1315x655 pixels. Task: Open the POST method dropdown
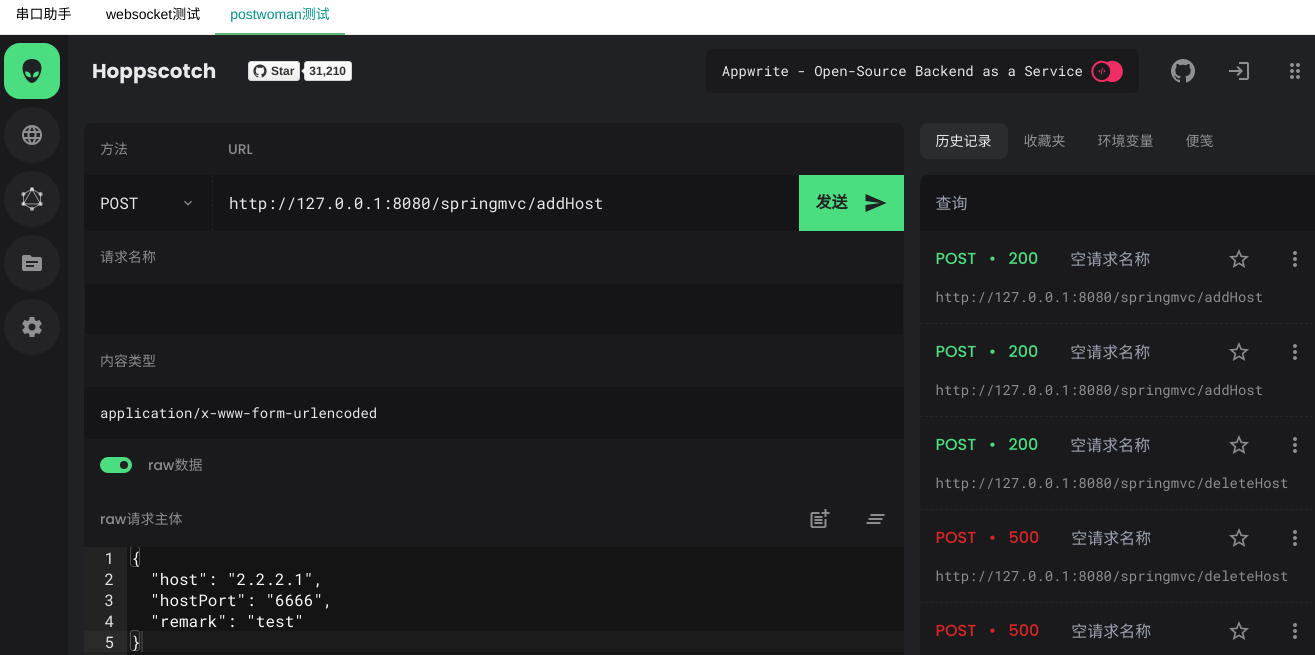[x=148, y=203]
